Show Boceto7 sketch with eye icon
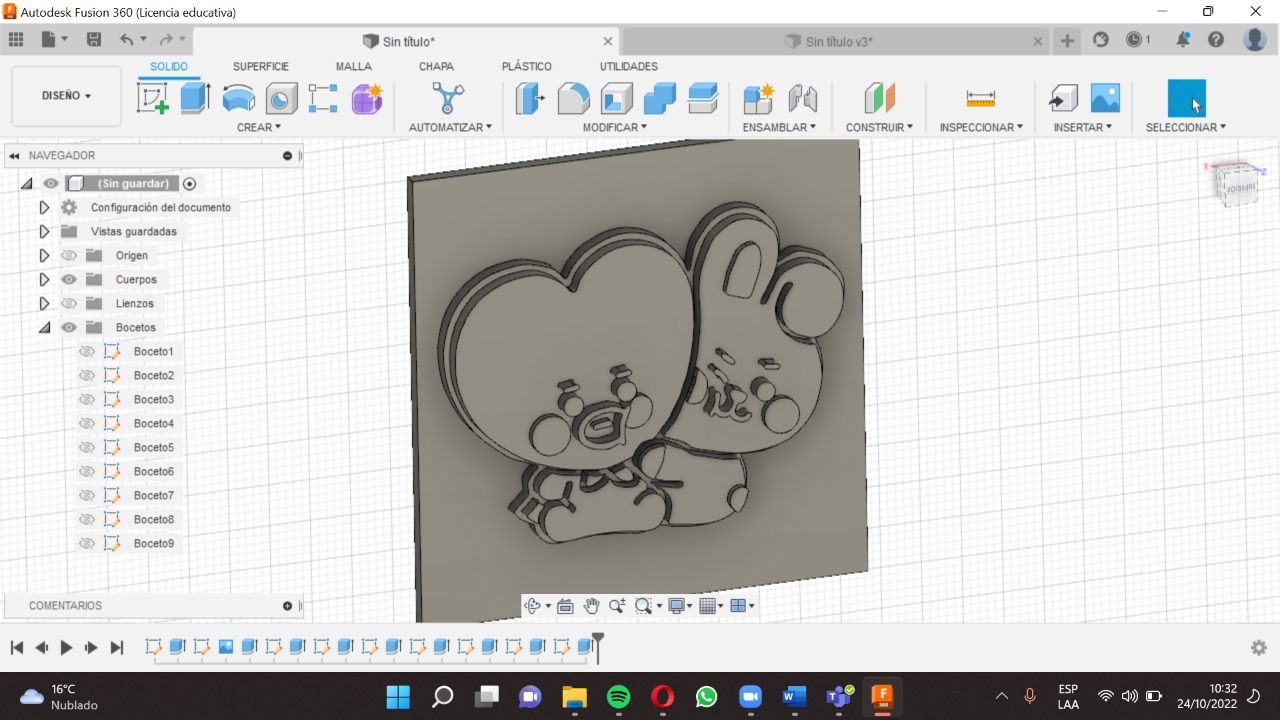Screen dimensions: 1280x720 pos(87,496)
